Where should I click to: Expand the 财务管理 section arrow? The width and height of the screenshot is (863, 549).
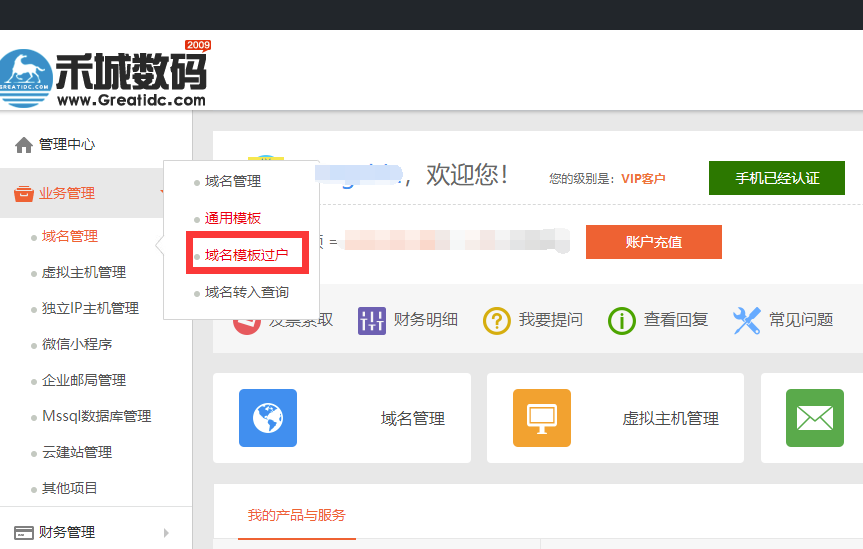click(x=167, y=533)
